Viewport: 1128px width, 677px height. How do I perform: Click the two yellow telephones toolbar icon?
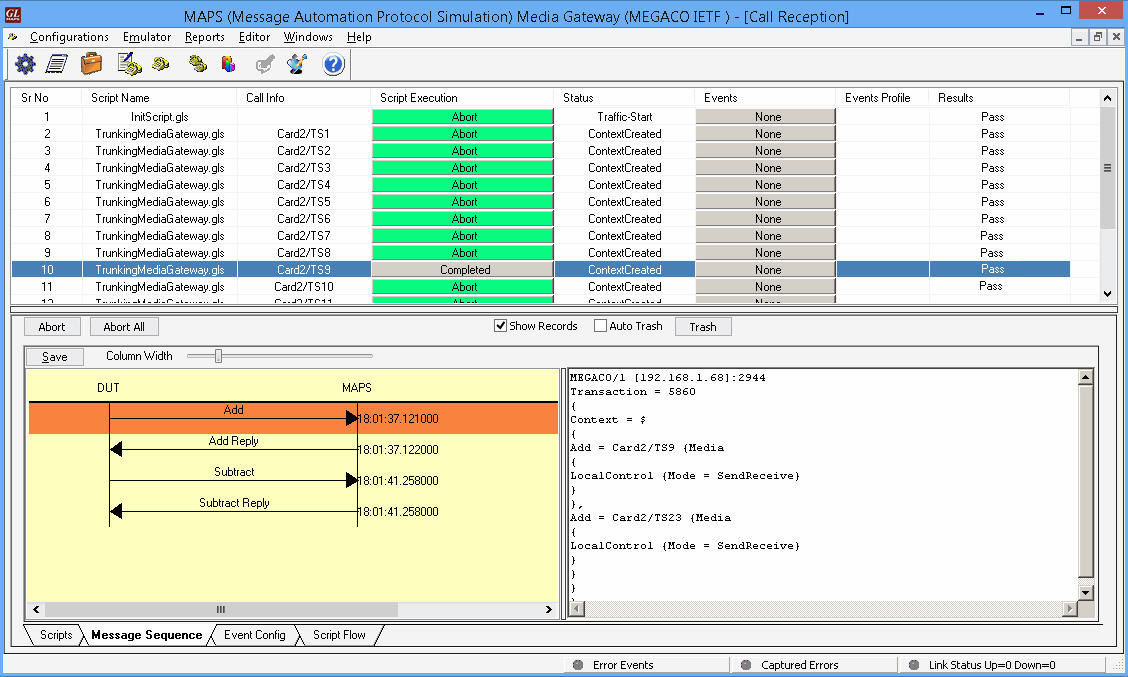(198, 64)
